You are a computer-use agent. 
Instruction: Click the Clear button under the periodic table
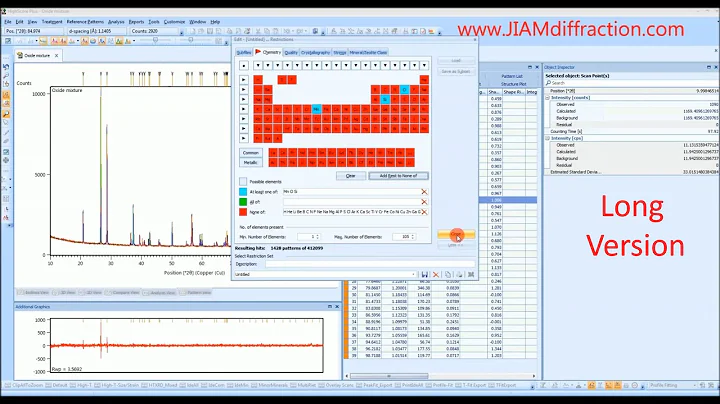pyautogui.click(x=351, y=176)
